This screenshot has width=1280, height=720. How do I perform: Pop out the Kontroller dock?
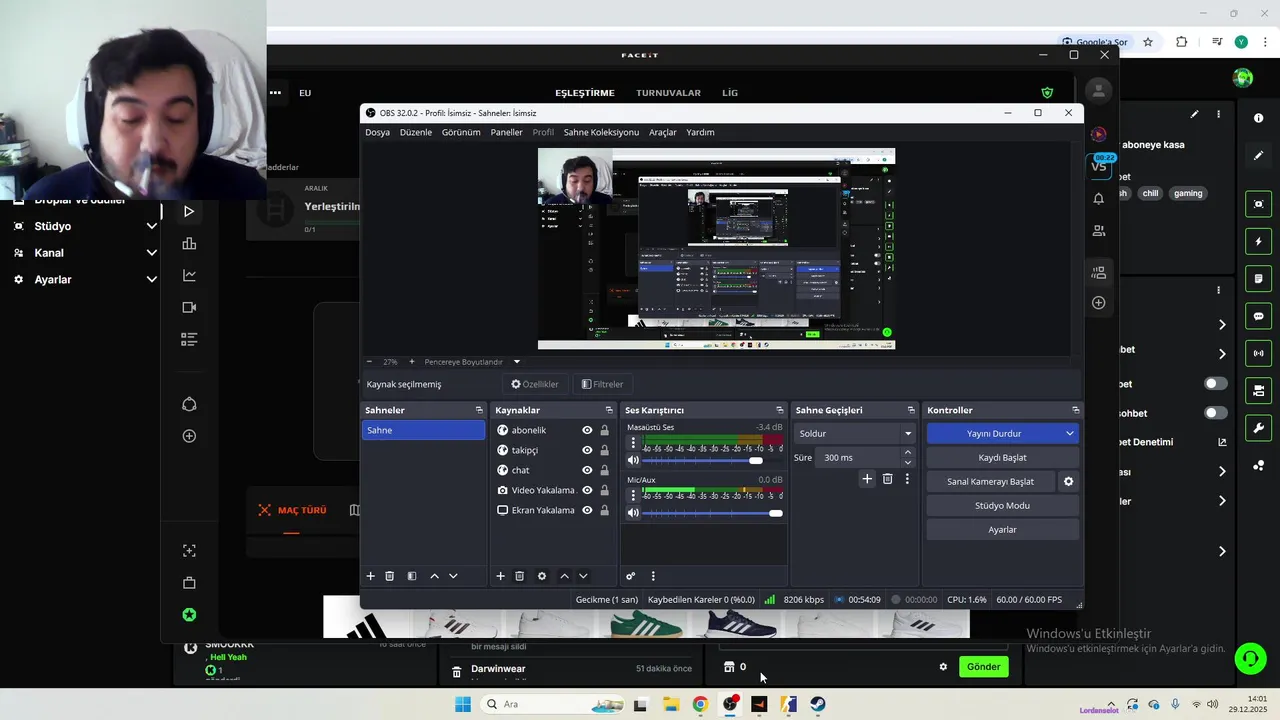tap(1075, 410)
